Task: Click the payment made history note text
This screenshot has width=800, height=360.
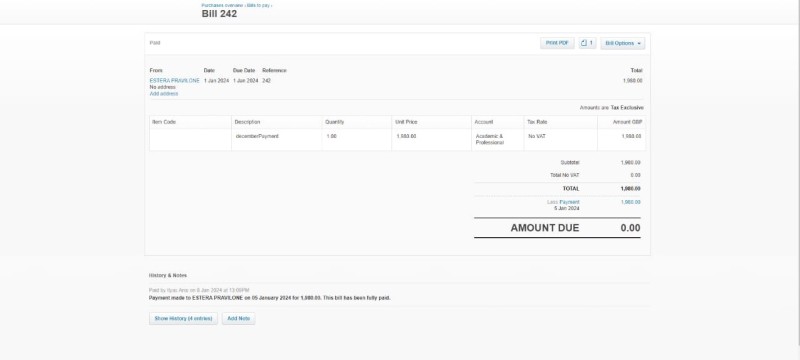Action: point(269,298)
